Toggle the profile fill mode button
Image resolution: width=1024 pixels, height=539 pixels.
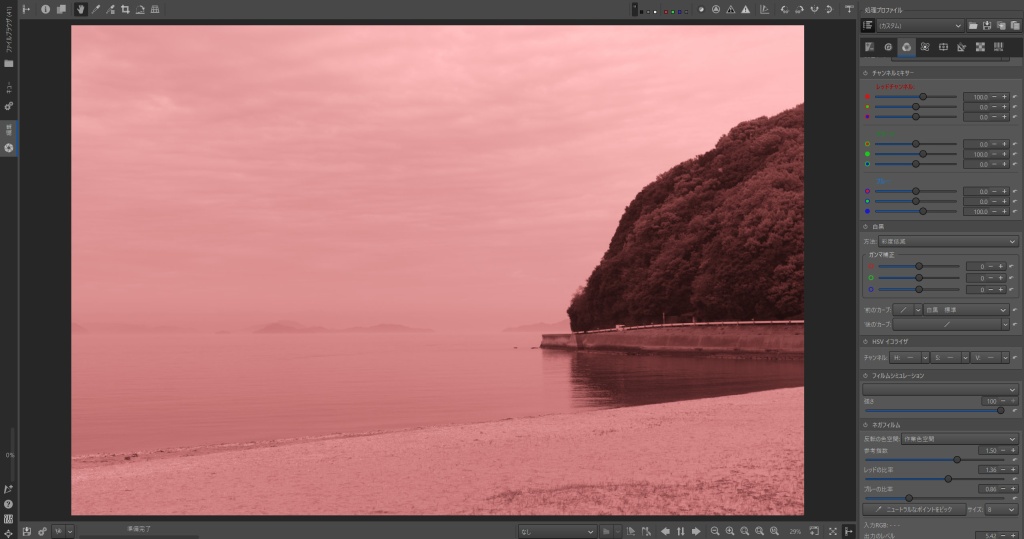[x=868, y=25]
